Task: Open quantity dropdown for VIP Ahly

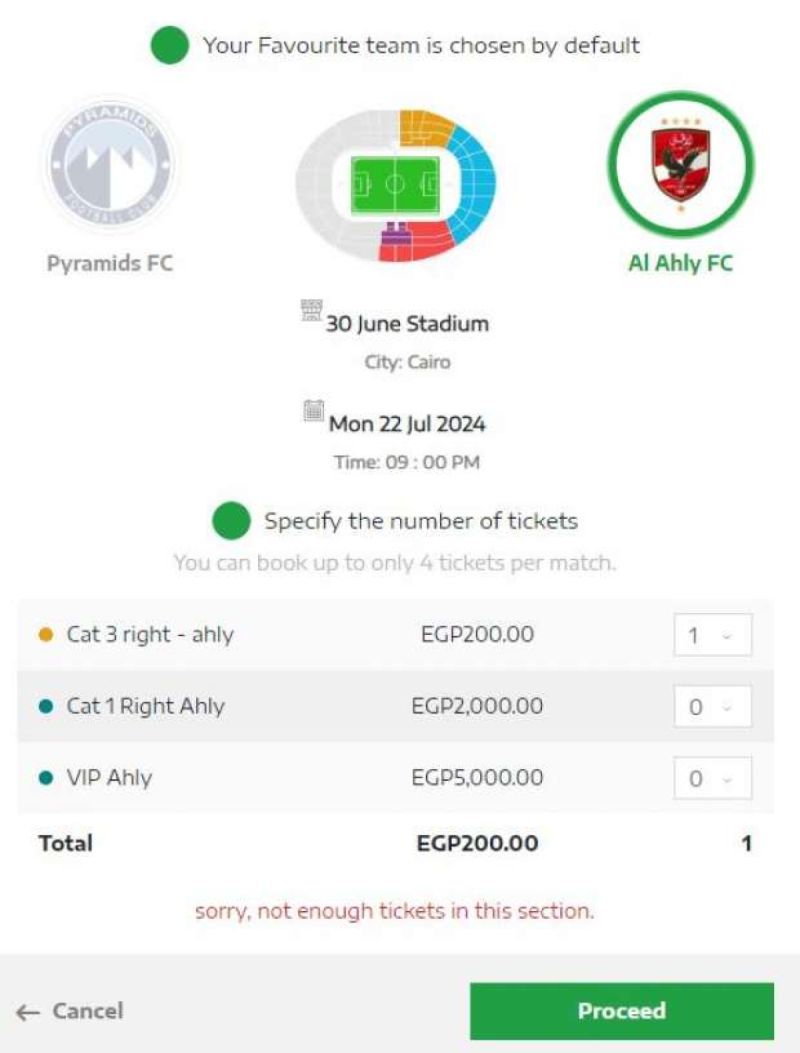Action: tap(712, 778)
